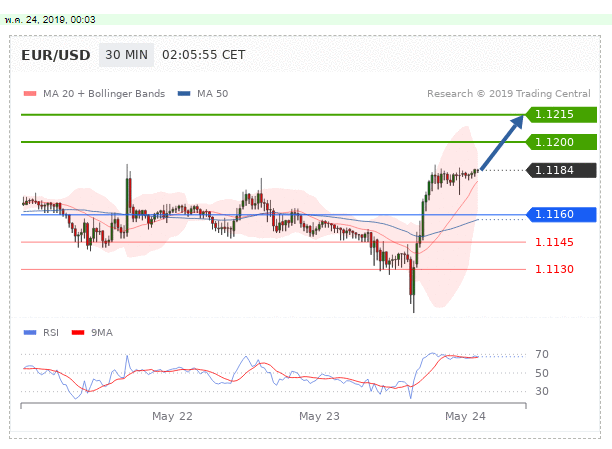Click the MA 20 + Bollinger Bands label
This screenshot has height=449, width=612.
coord(104,94)
